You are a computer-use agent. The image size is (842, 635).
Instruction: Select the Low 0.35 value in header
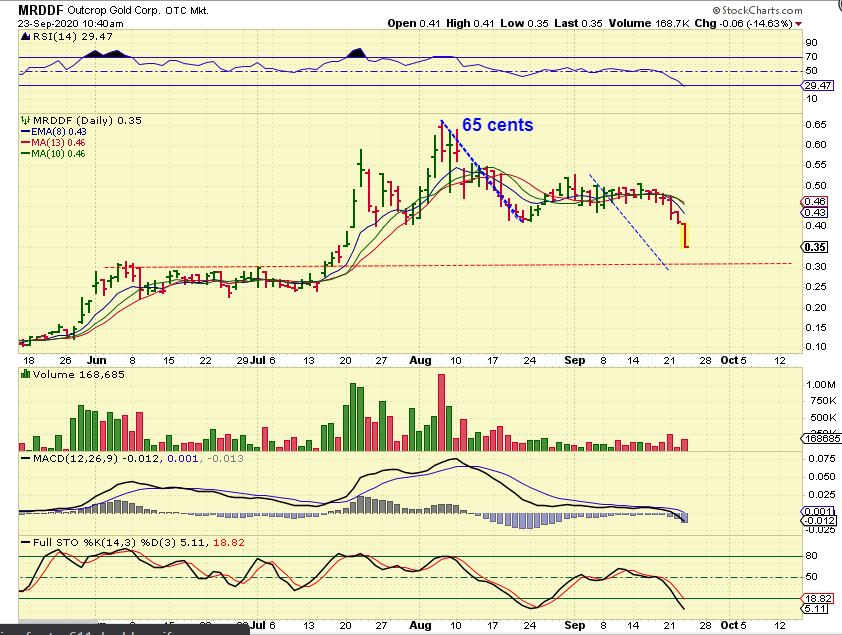(524, 24)
